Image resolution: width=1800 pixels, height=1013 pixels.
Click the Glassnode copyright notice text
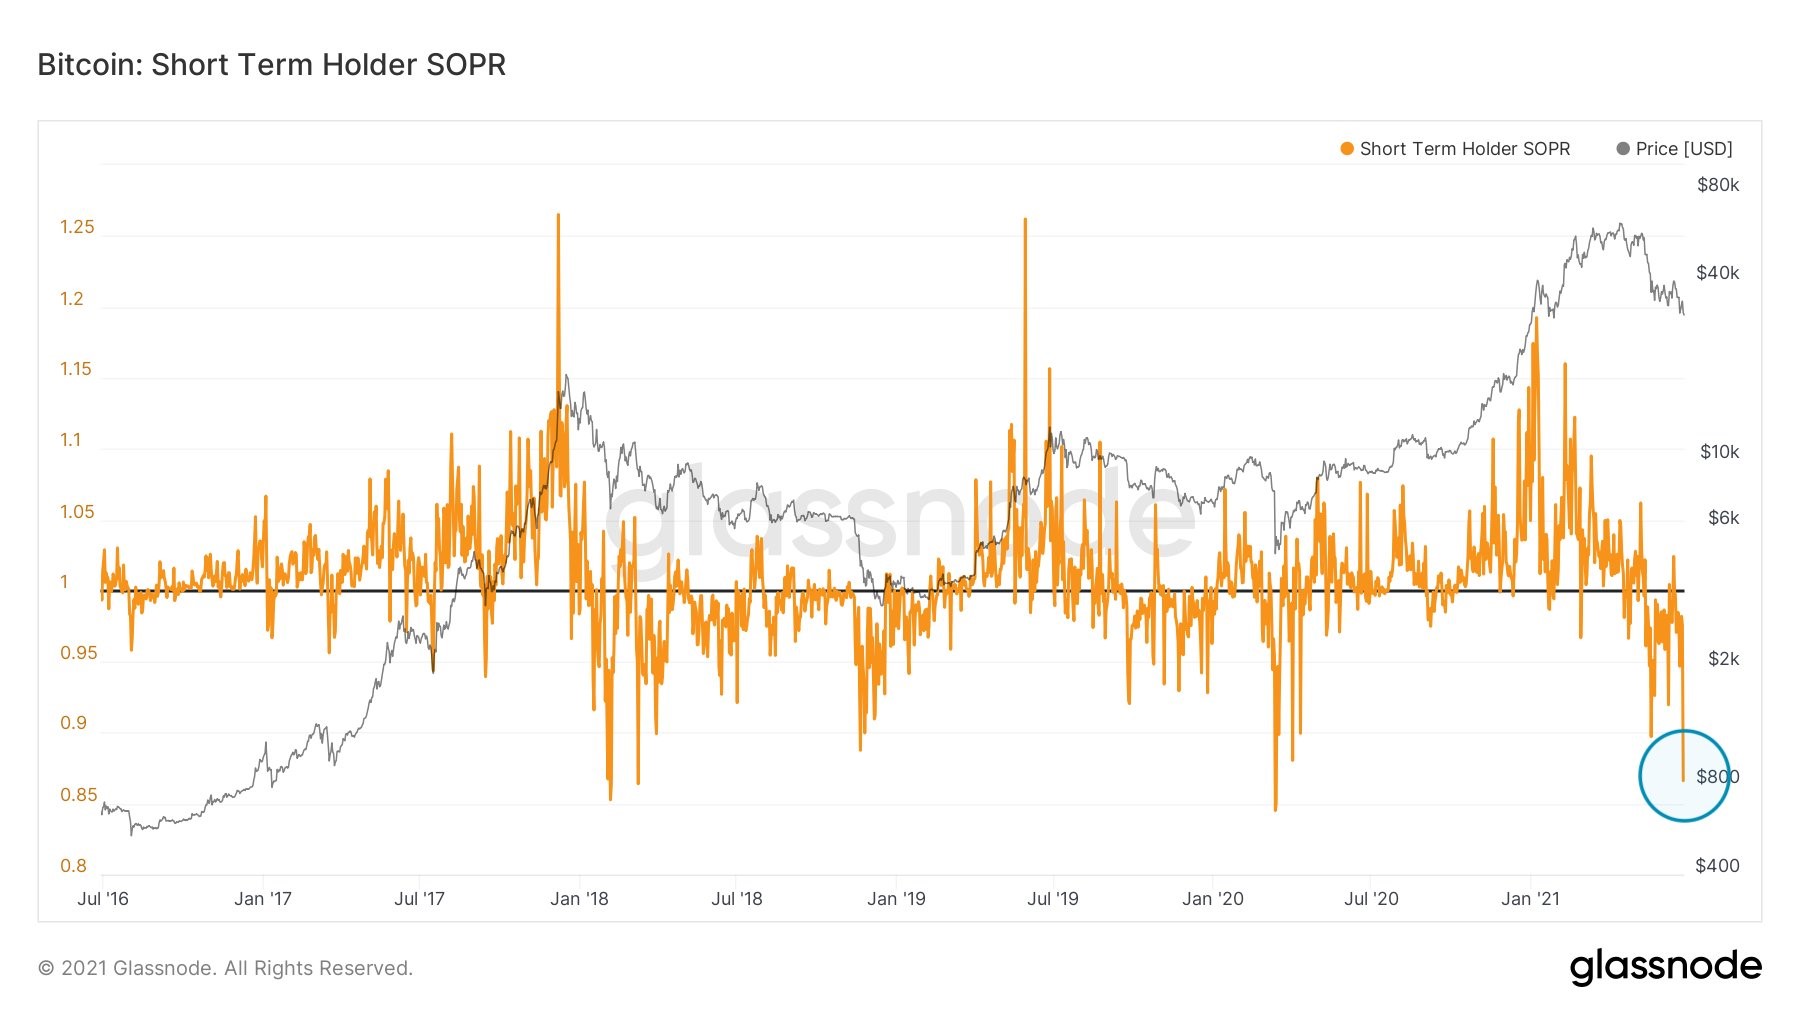tap(225, 968)
